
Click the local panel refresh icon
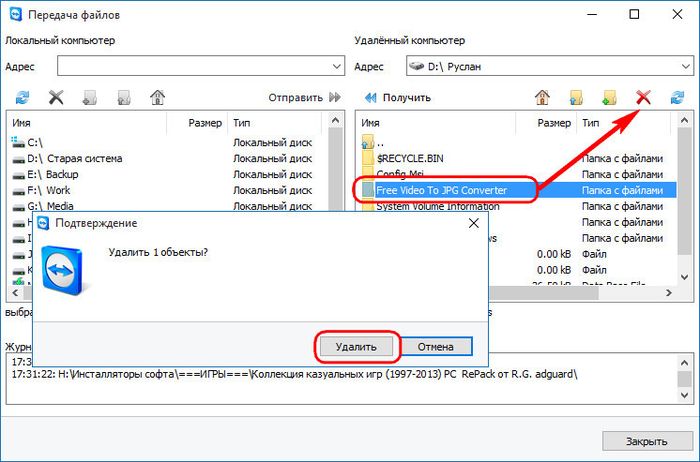(x=22, y=97)
